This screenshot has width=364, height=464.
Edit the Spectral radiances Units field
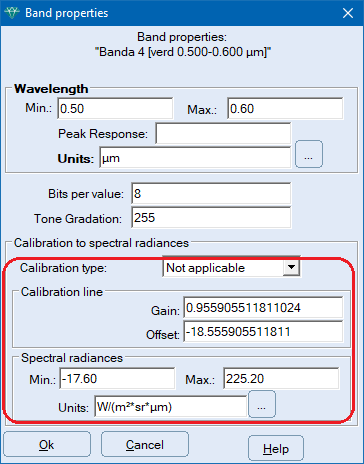pos(170,407)
